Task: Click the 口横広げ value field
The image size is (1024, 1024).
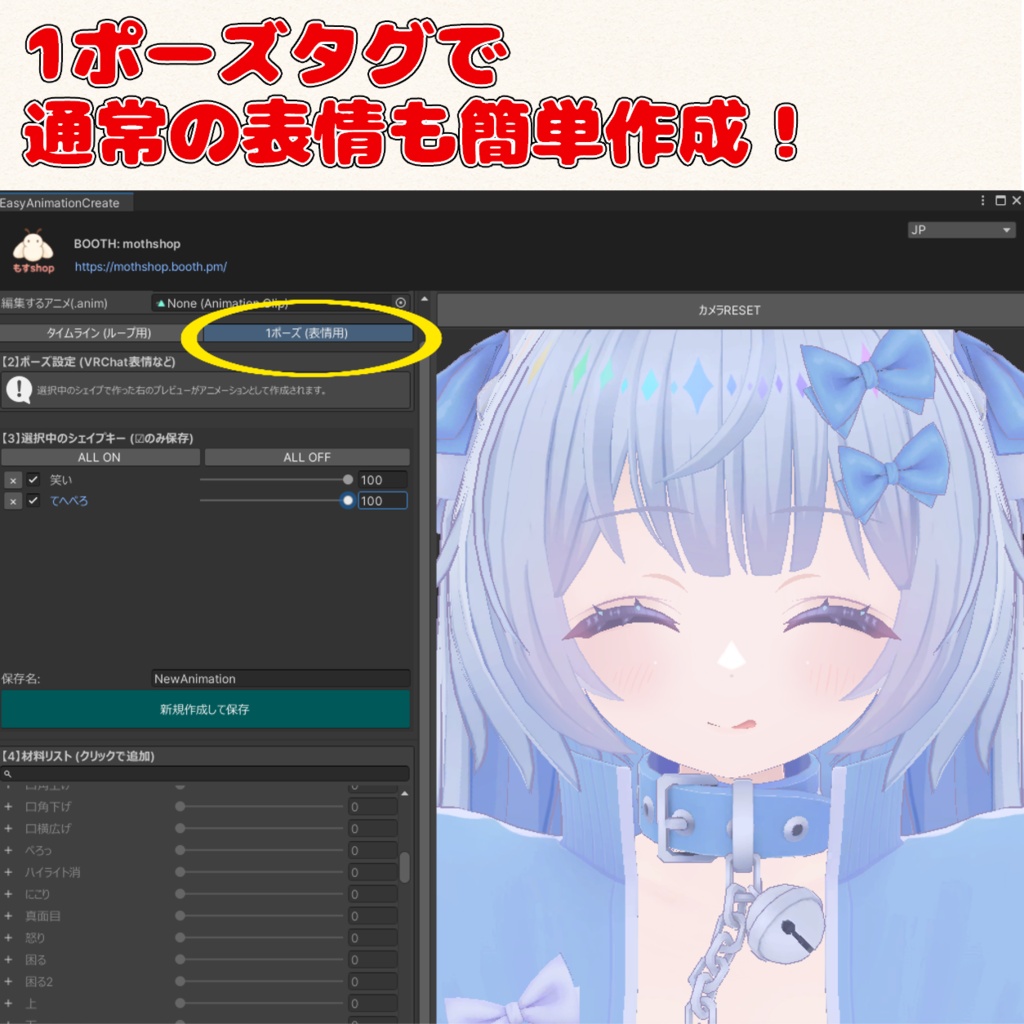Action: tap(373, 829)
